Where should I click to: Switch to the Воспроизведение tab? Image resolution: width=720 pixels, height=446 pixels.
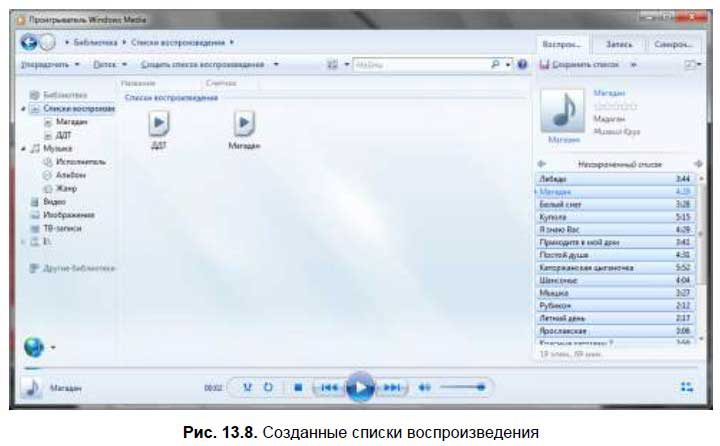coord(561,45)
